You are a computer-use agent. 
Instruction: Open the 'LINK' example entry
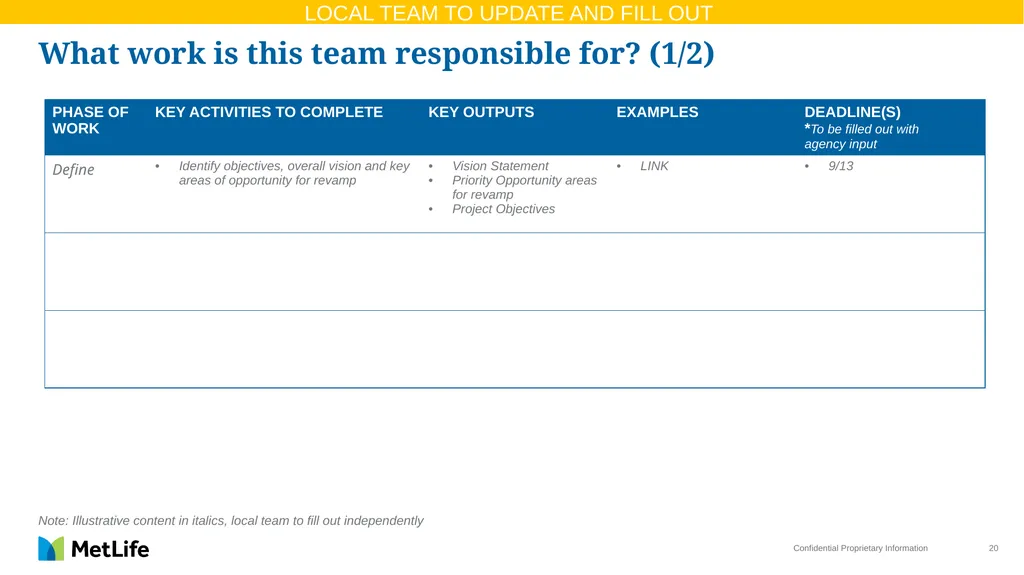(x=654, y=166)
